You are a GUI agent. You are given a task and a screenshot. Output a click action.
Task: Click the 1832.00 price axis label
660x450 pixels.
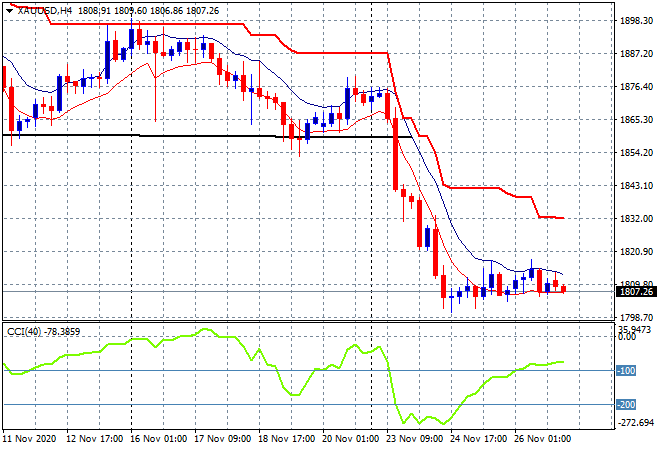[636, 218]
